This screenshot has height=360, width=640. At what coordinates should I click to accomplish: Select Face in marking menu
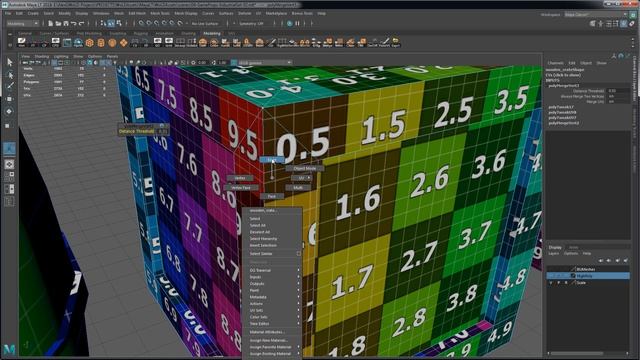tap(272, 196)
